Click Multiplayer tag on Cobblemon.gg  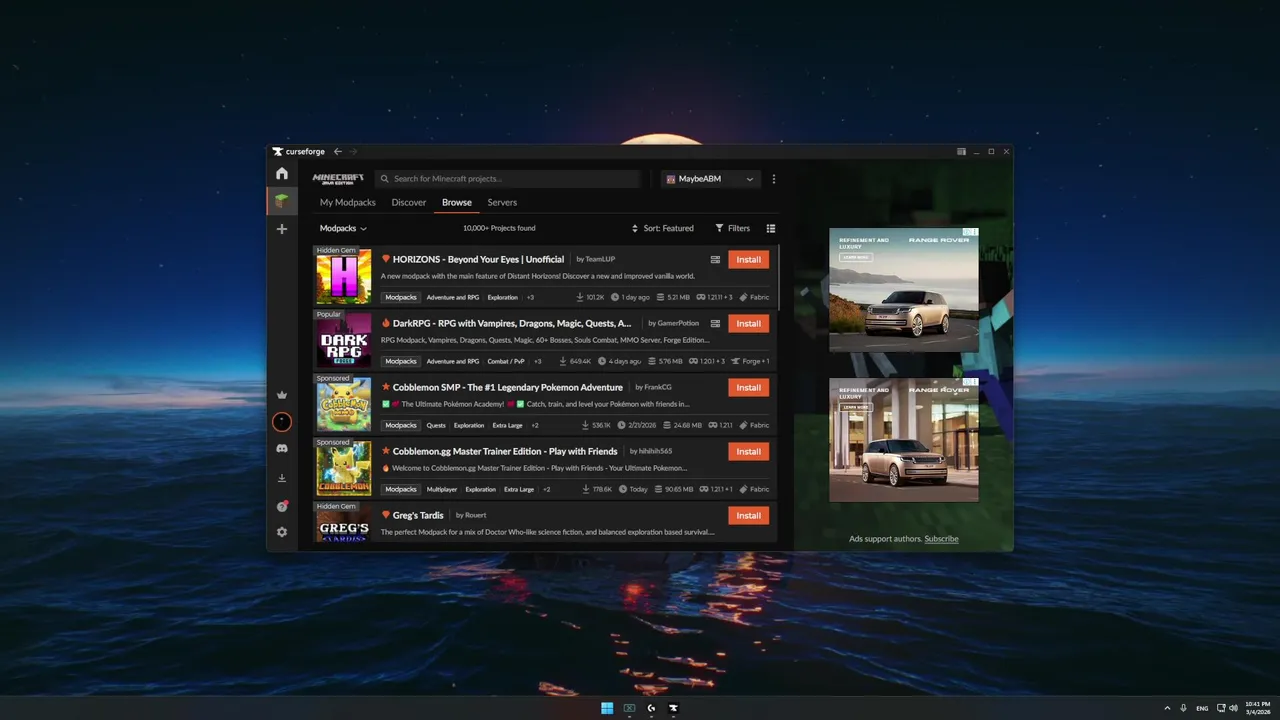(442, 489)
